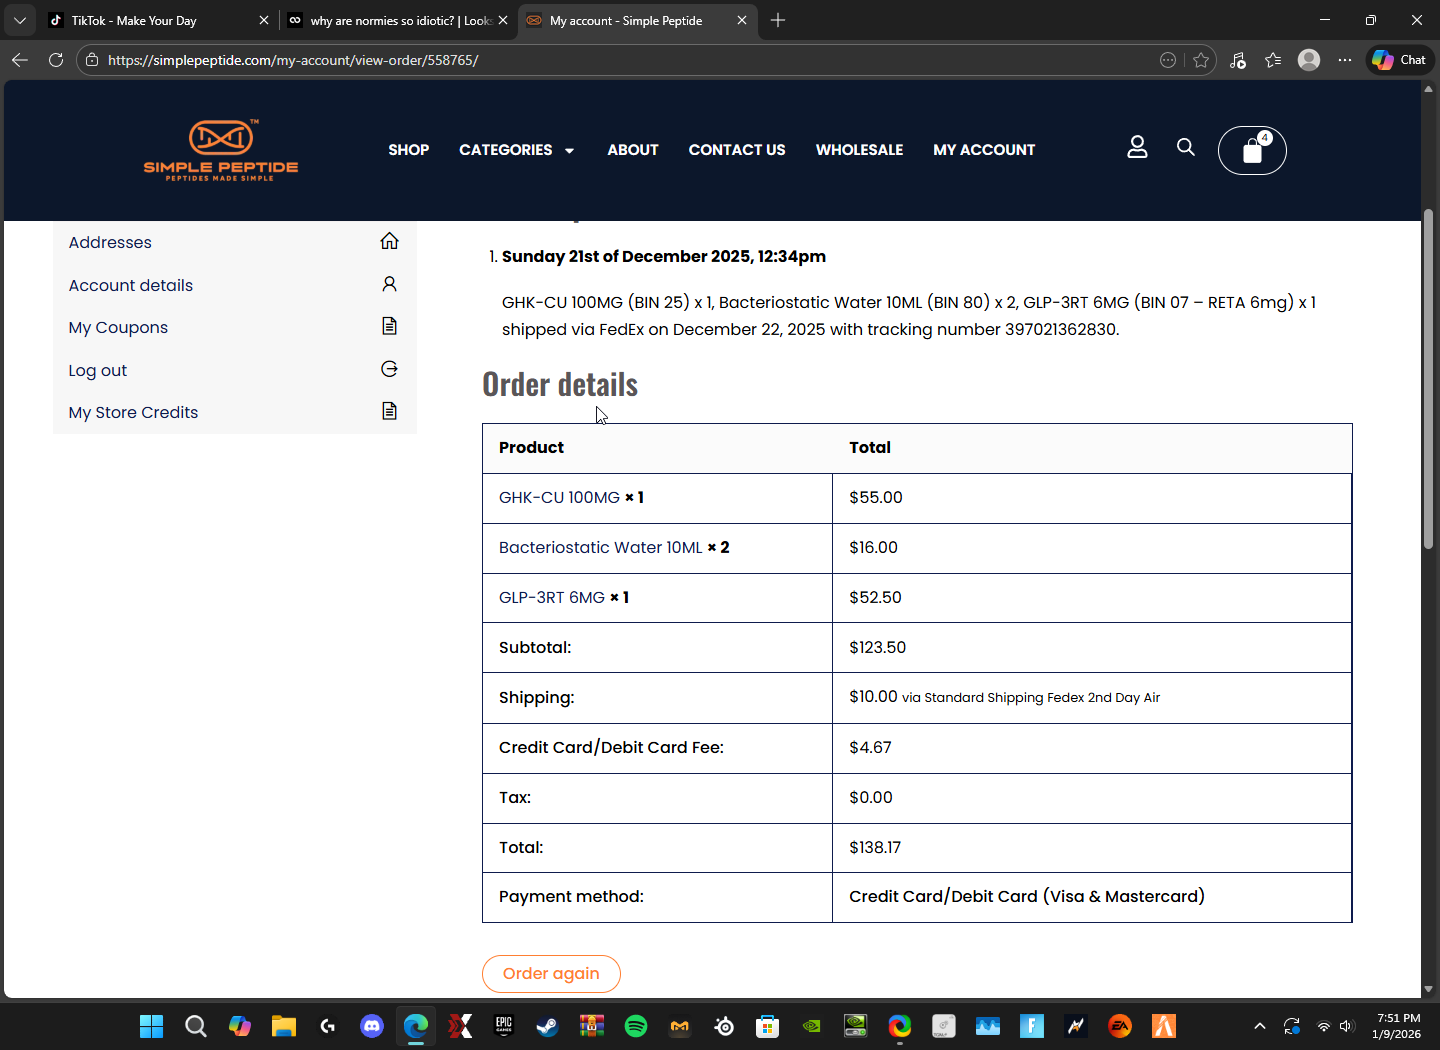Show hidden system tray icons chevron

pyautogui.click(x=1260, y=1026)
